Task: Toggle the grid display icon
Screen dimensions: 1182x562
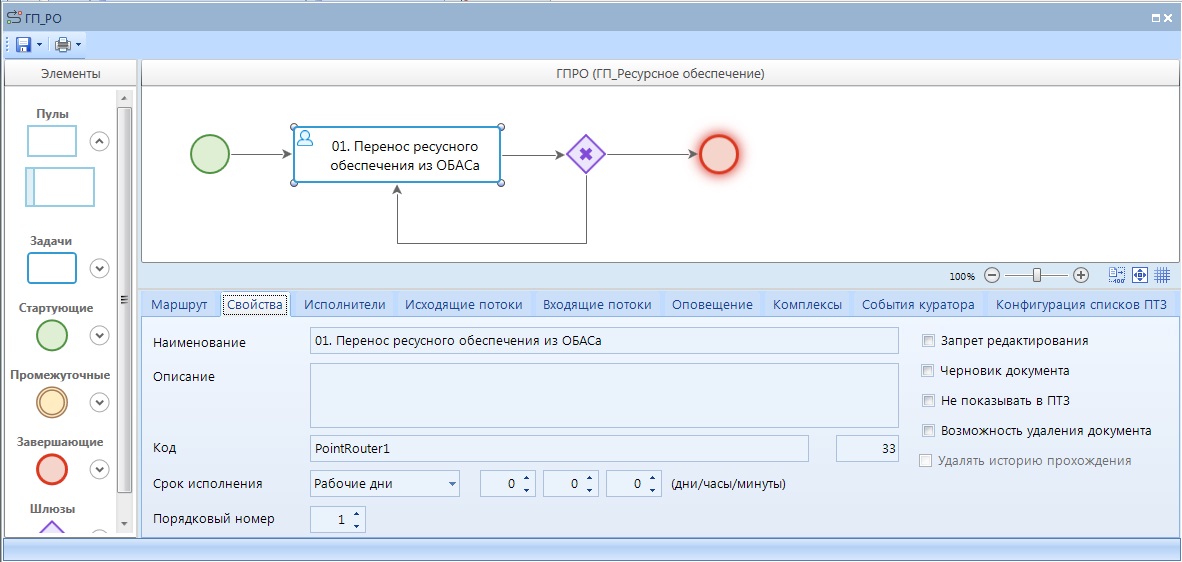Action: (1162, 275)
